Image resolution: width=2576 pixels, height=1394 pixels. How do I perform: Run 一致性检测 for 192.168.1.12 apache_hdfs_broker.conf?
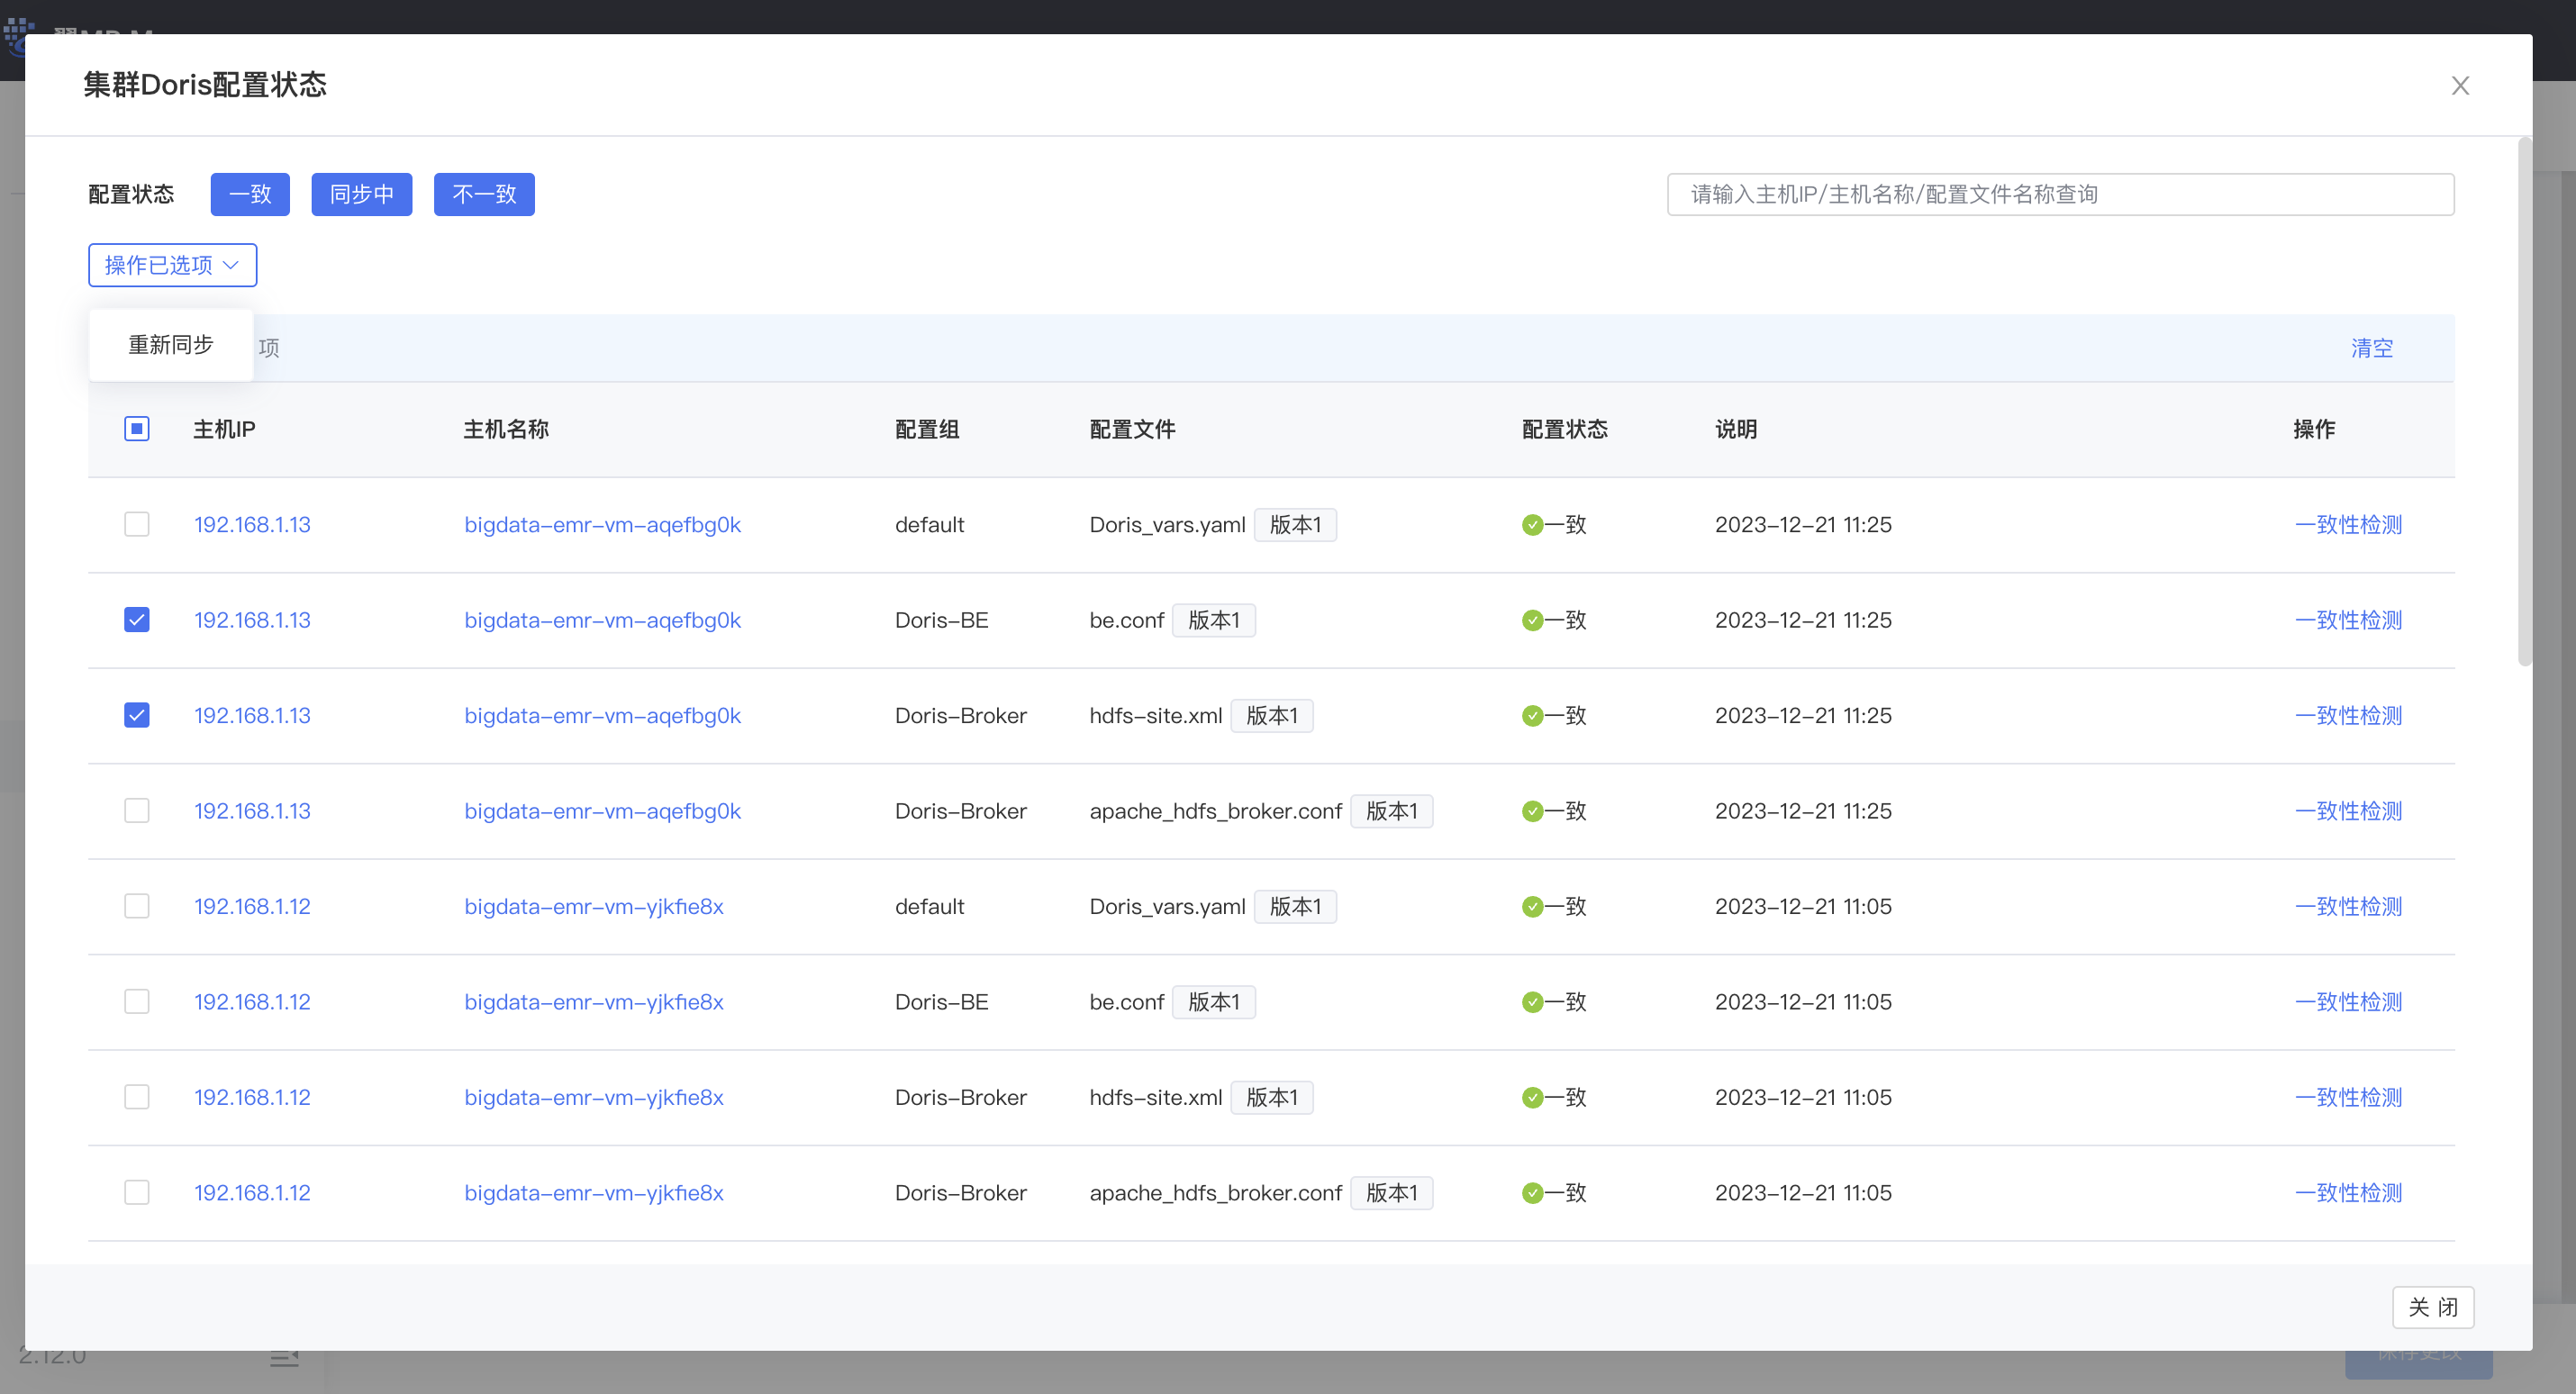2348,1193
